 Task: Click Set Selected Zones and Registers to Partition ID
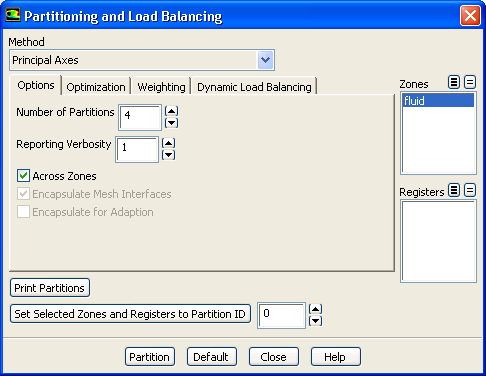130,314
